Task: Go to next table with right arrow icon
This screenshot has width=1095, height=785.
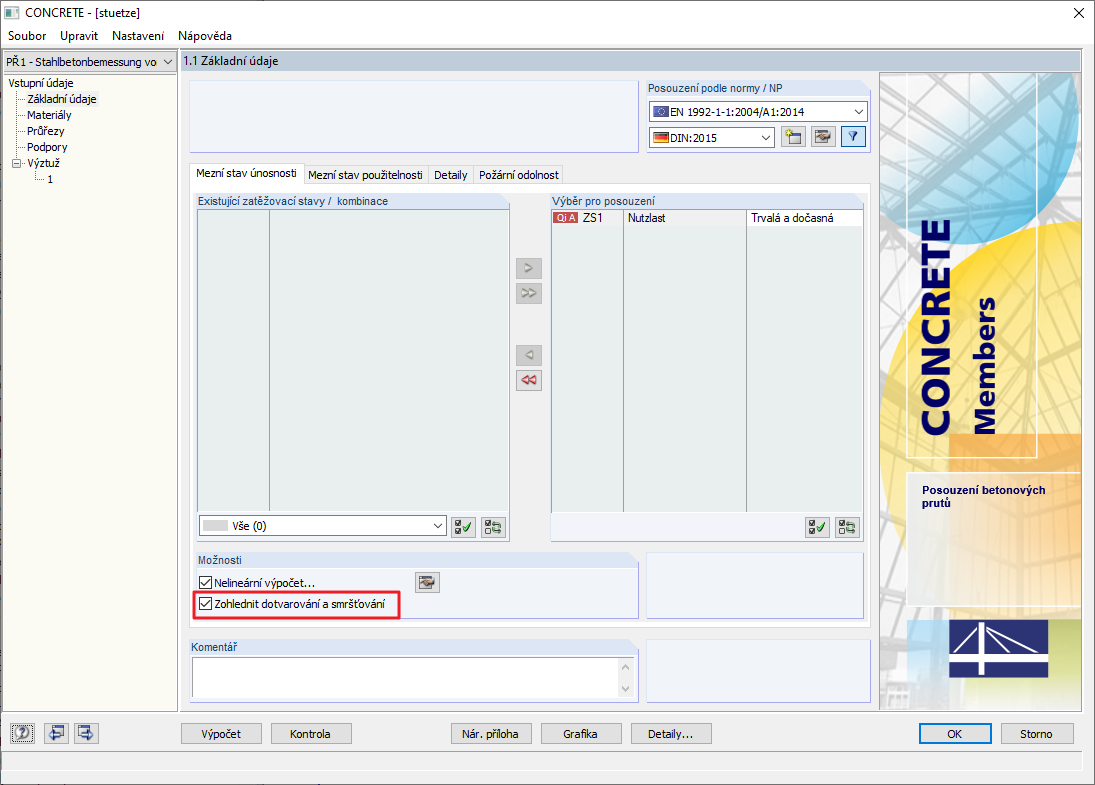Action: pos(86,733)
